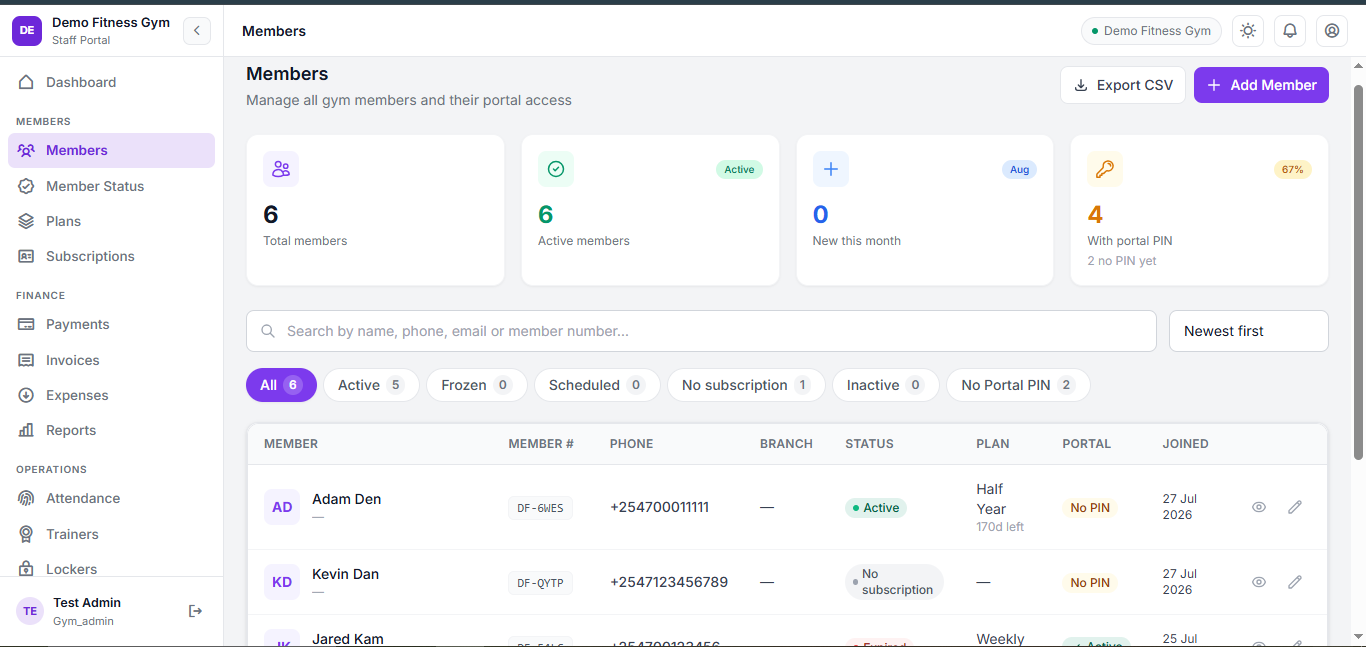This screenshot has width=1366, height=647.
Task: Open Invoices in the sidebar
Action: 111,360
